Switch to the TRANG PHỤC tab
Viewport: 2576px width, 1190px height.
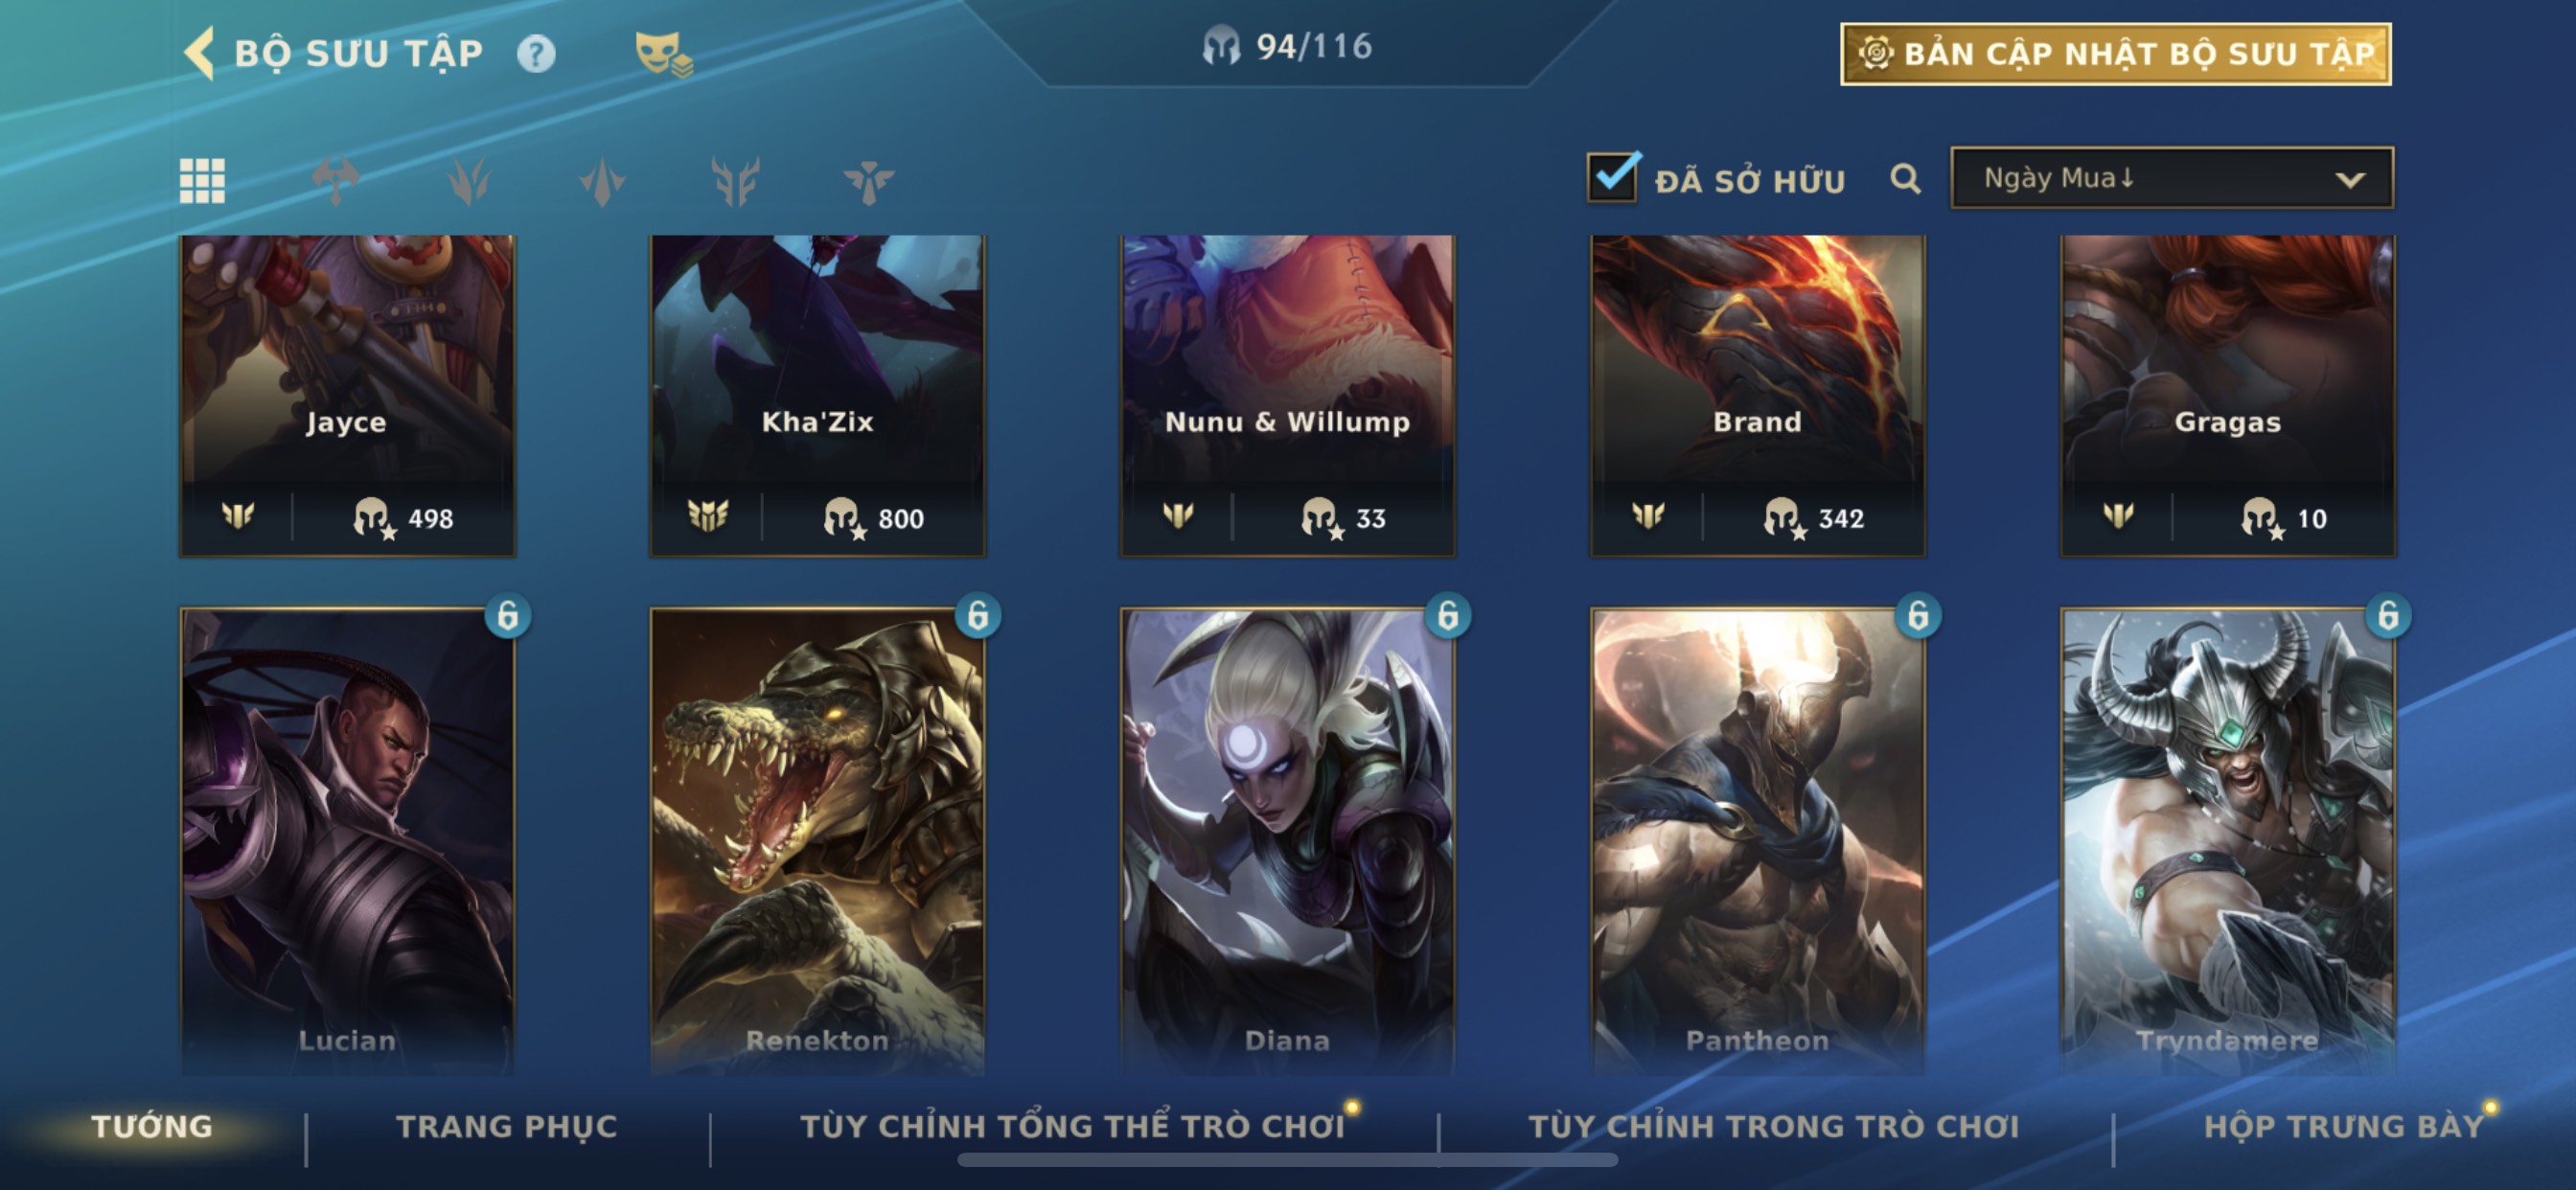coord(507,1127)
